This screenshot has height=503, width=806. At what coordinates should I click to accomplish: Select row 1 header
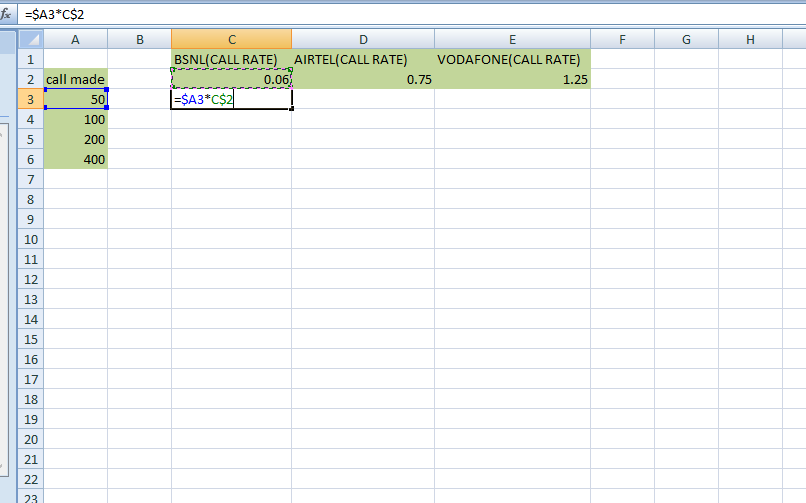(31, 60)
